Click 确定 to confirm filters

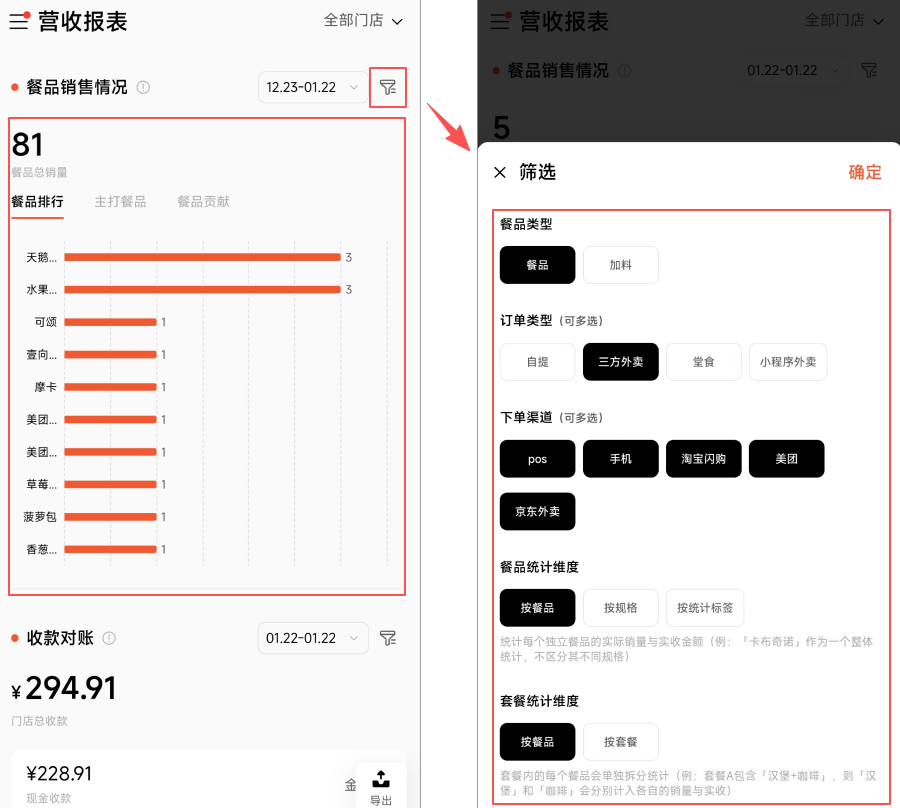(865, 172)
